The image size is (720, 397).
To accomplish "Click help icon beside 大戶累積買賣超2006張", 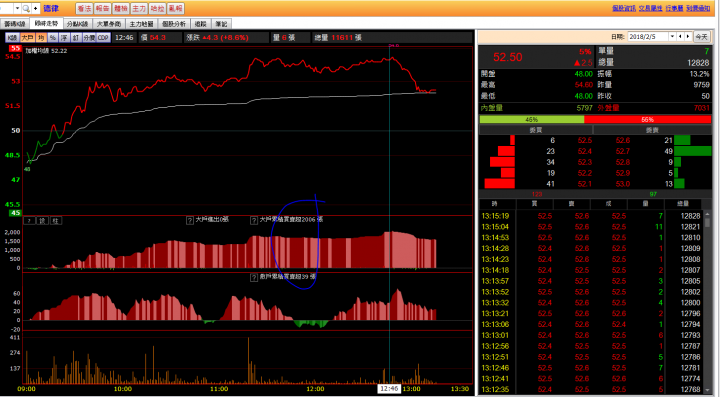I will pos(253,220).
